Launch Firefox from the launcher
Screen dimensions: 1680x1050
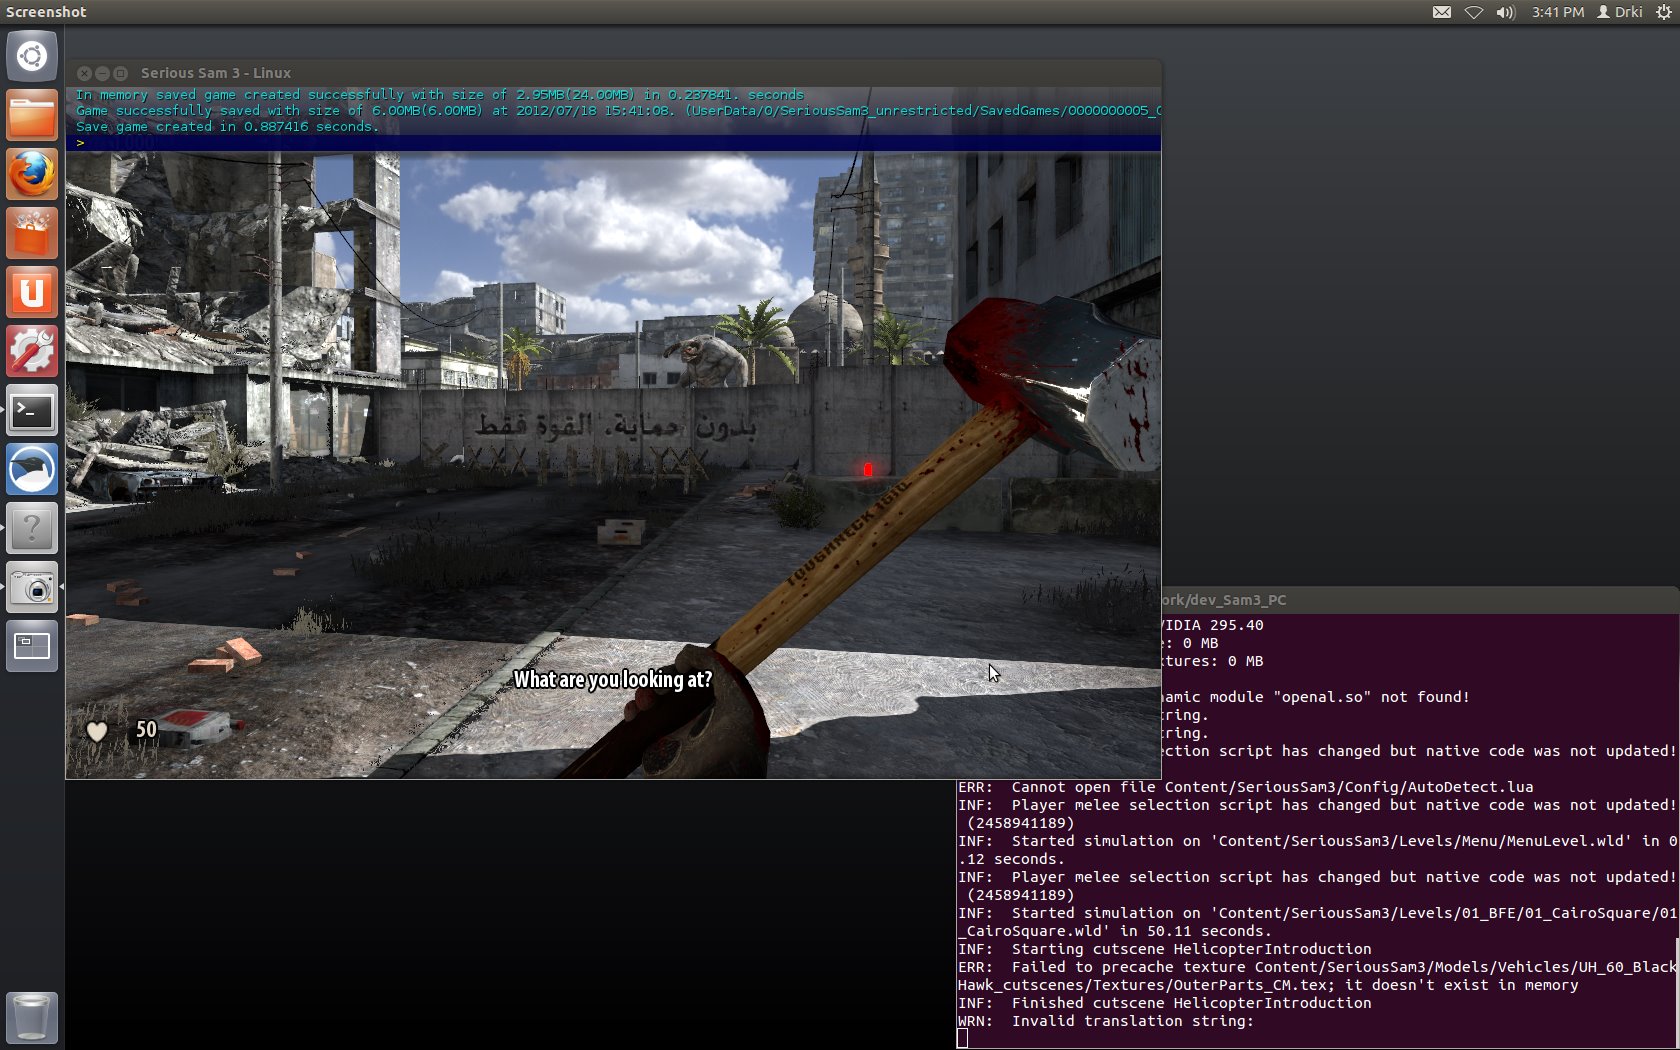pyautogui.click(x=32, y=175)
